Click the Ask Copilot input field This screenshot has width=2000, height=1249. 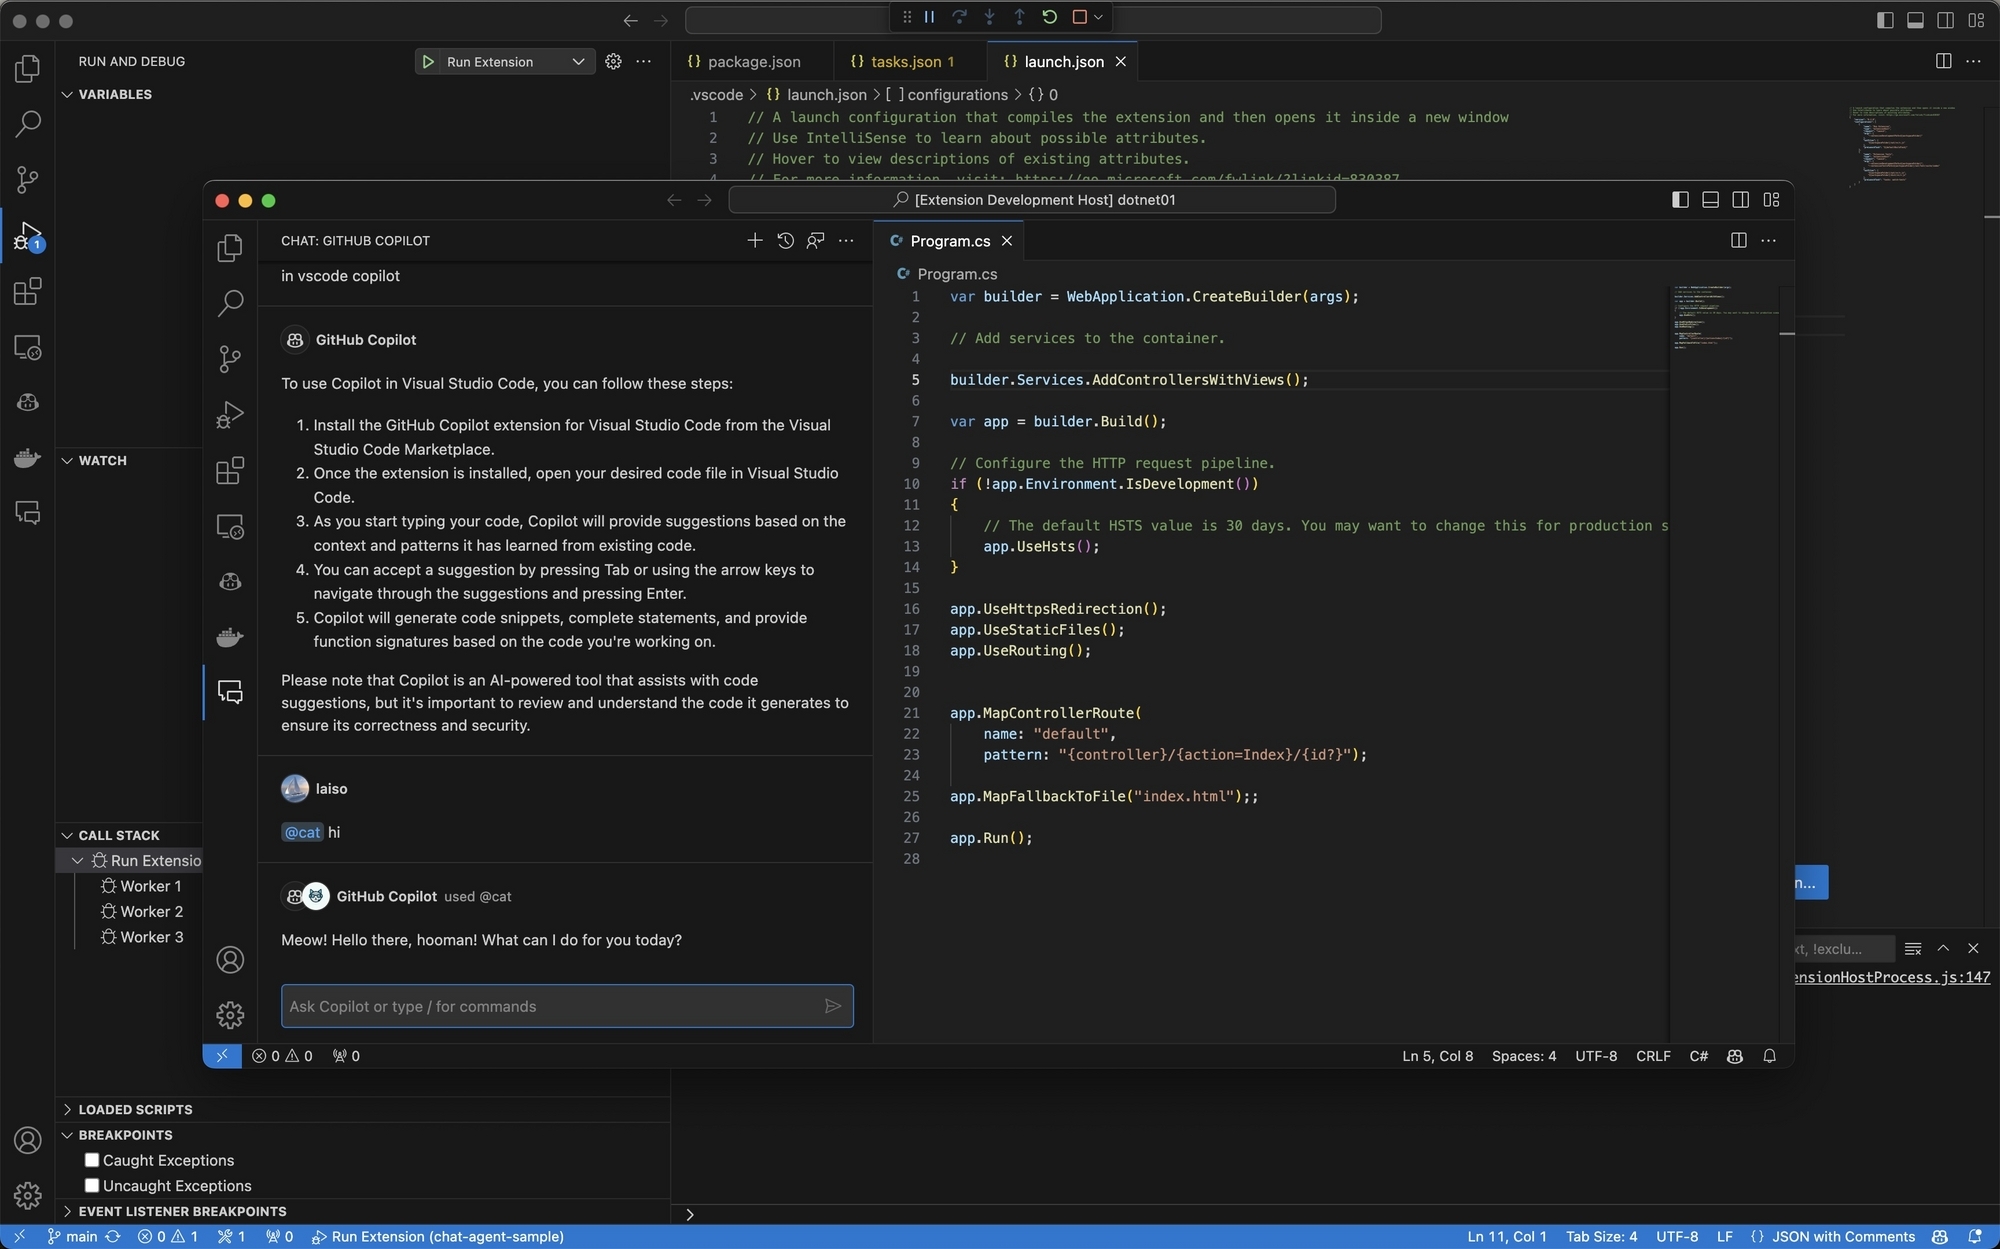pyautogui.click(x=550, y=1006)
